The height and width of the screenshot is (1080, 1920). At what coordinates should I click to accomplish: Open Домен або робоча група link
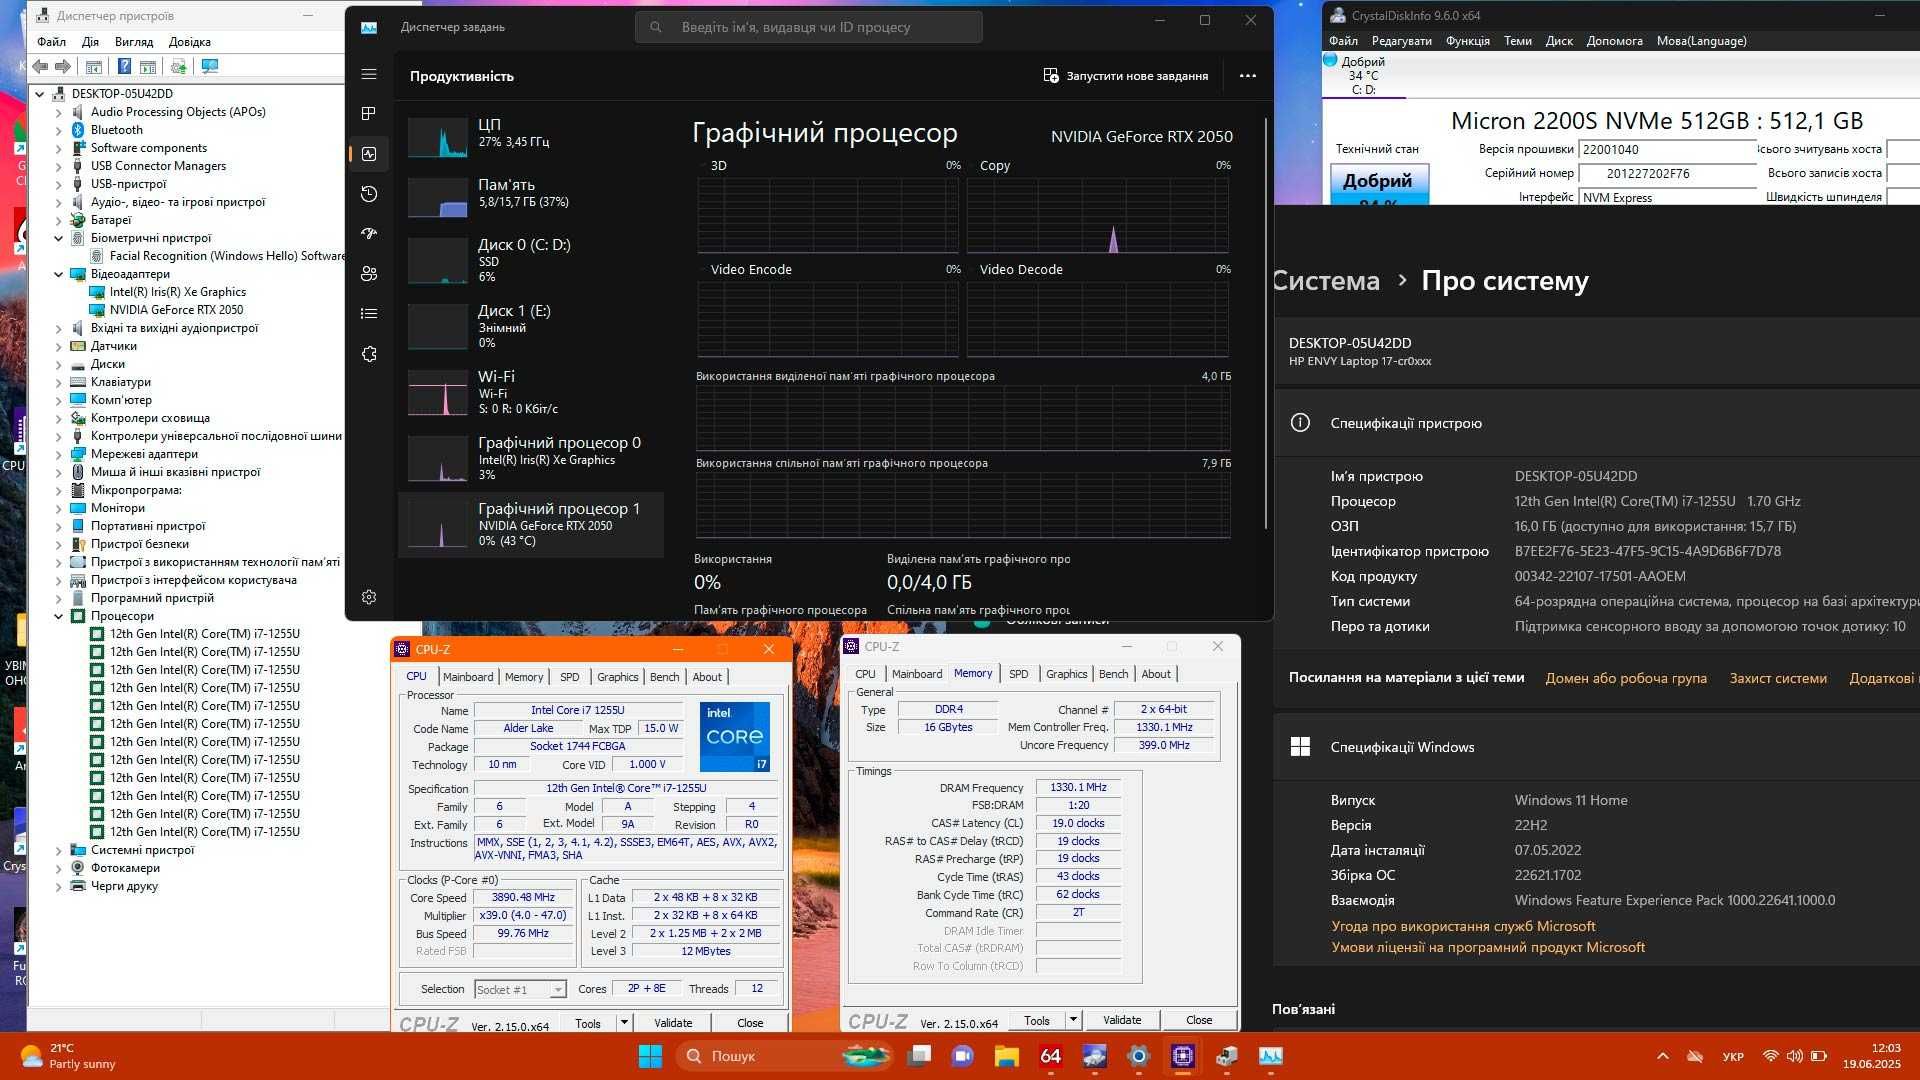tap(1626, 678)
